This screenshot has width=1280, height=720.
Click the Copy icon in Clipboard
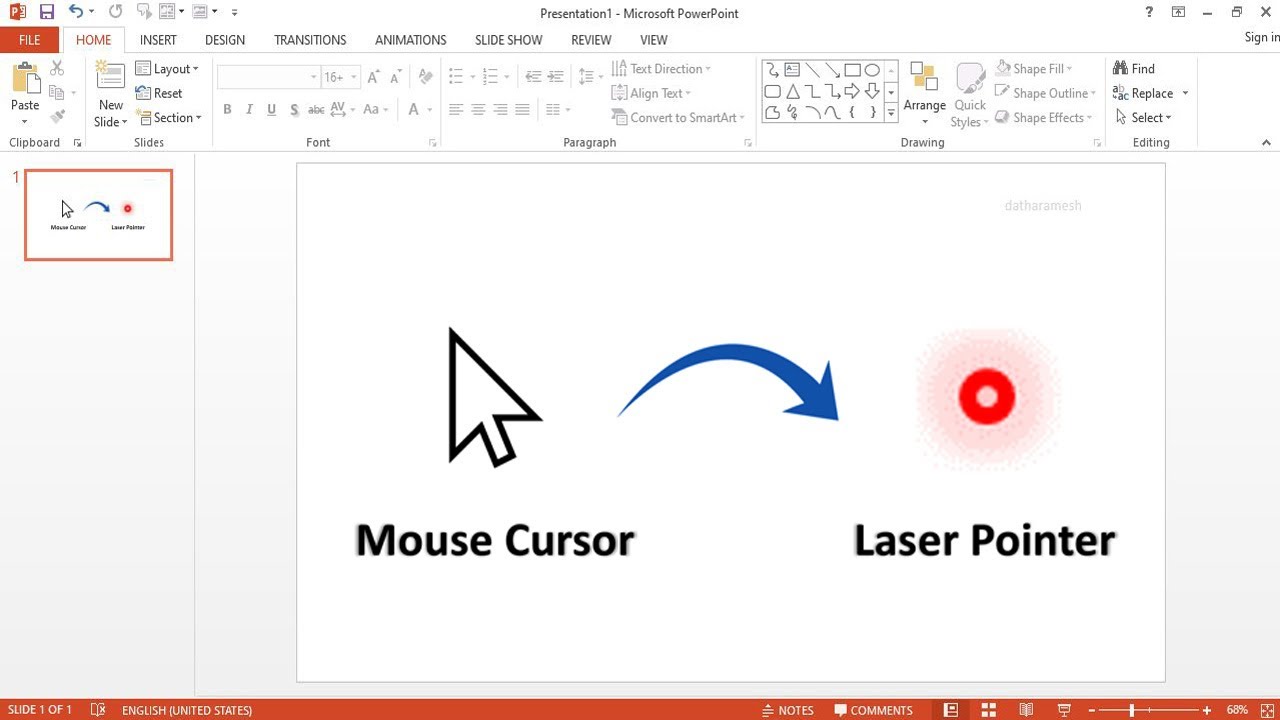coord(56,93)
